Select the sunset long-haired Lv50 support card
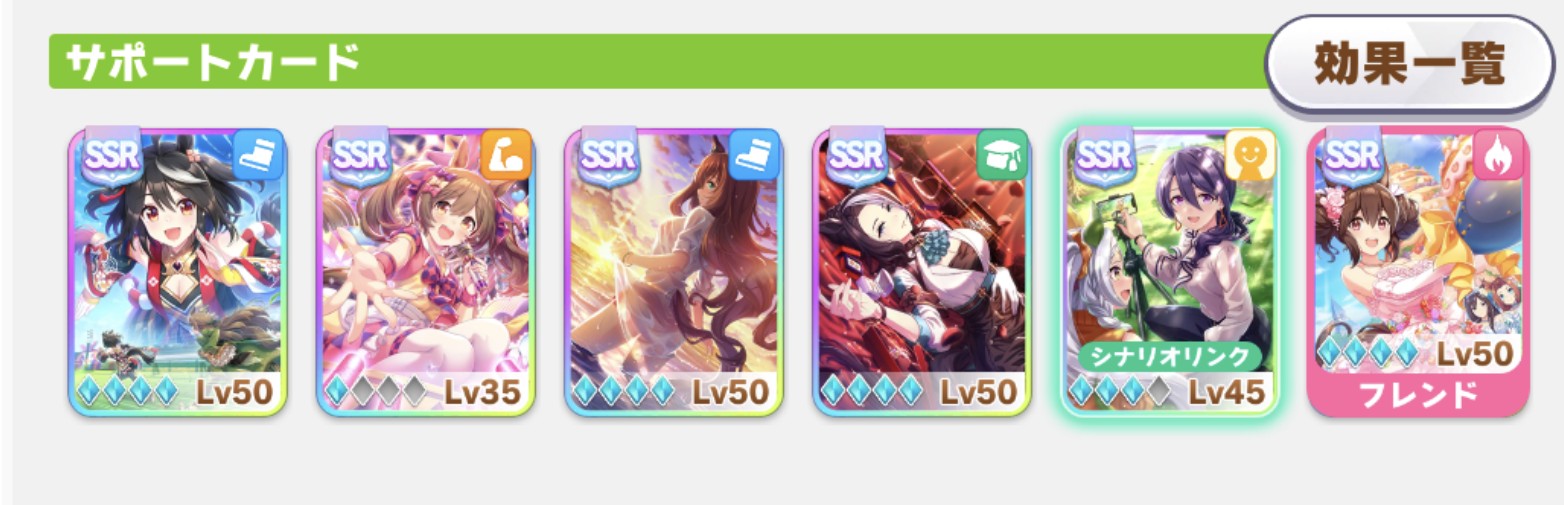This screenshot has height=505, width=1564. point(674,272)
